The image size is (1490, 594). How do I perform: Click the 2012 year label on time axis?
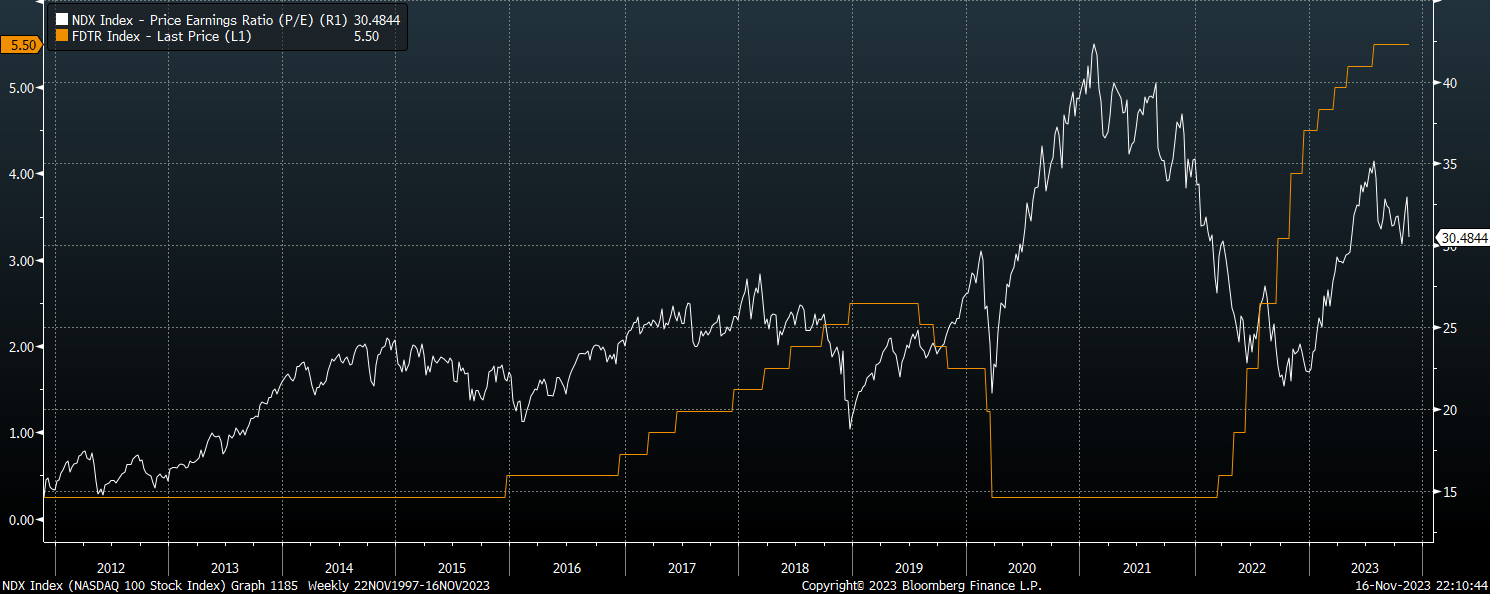[x=110, y=568]
